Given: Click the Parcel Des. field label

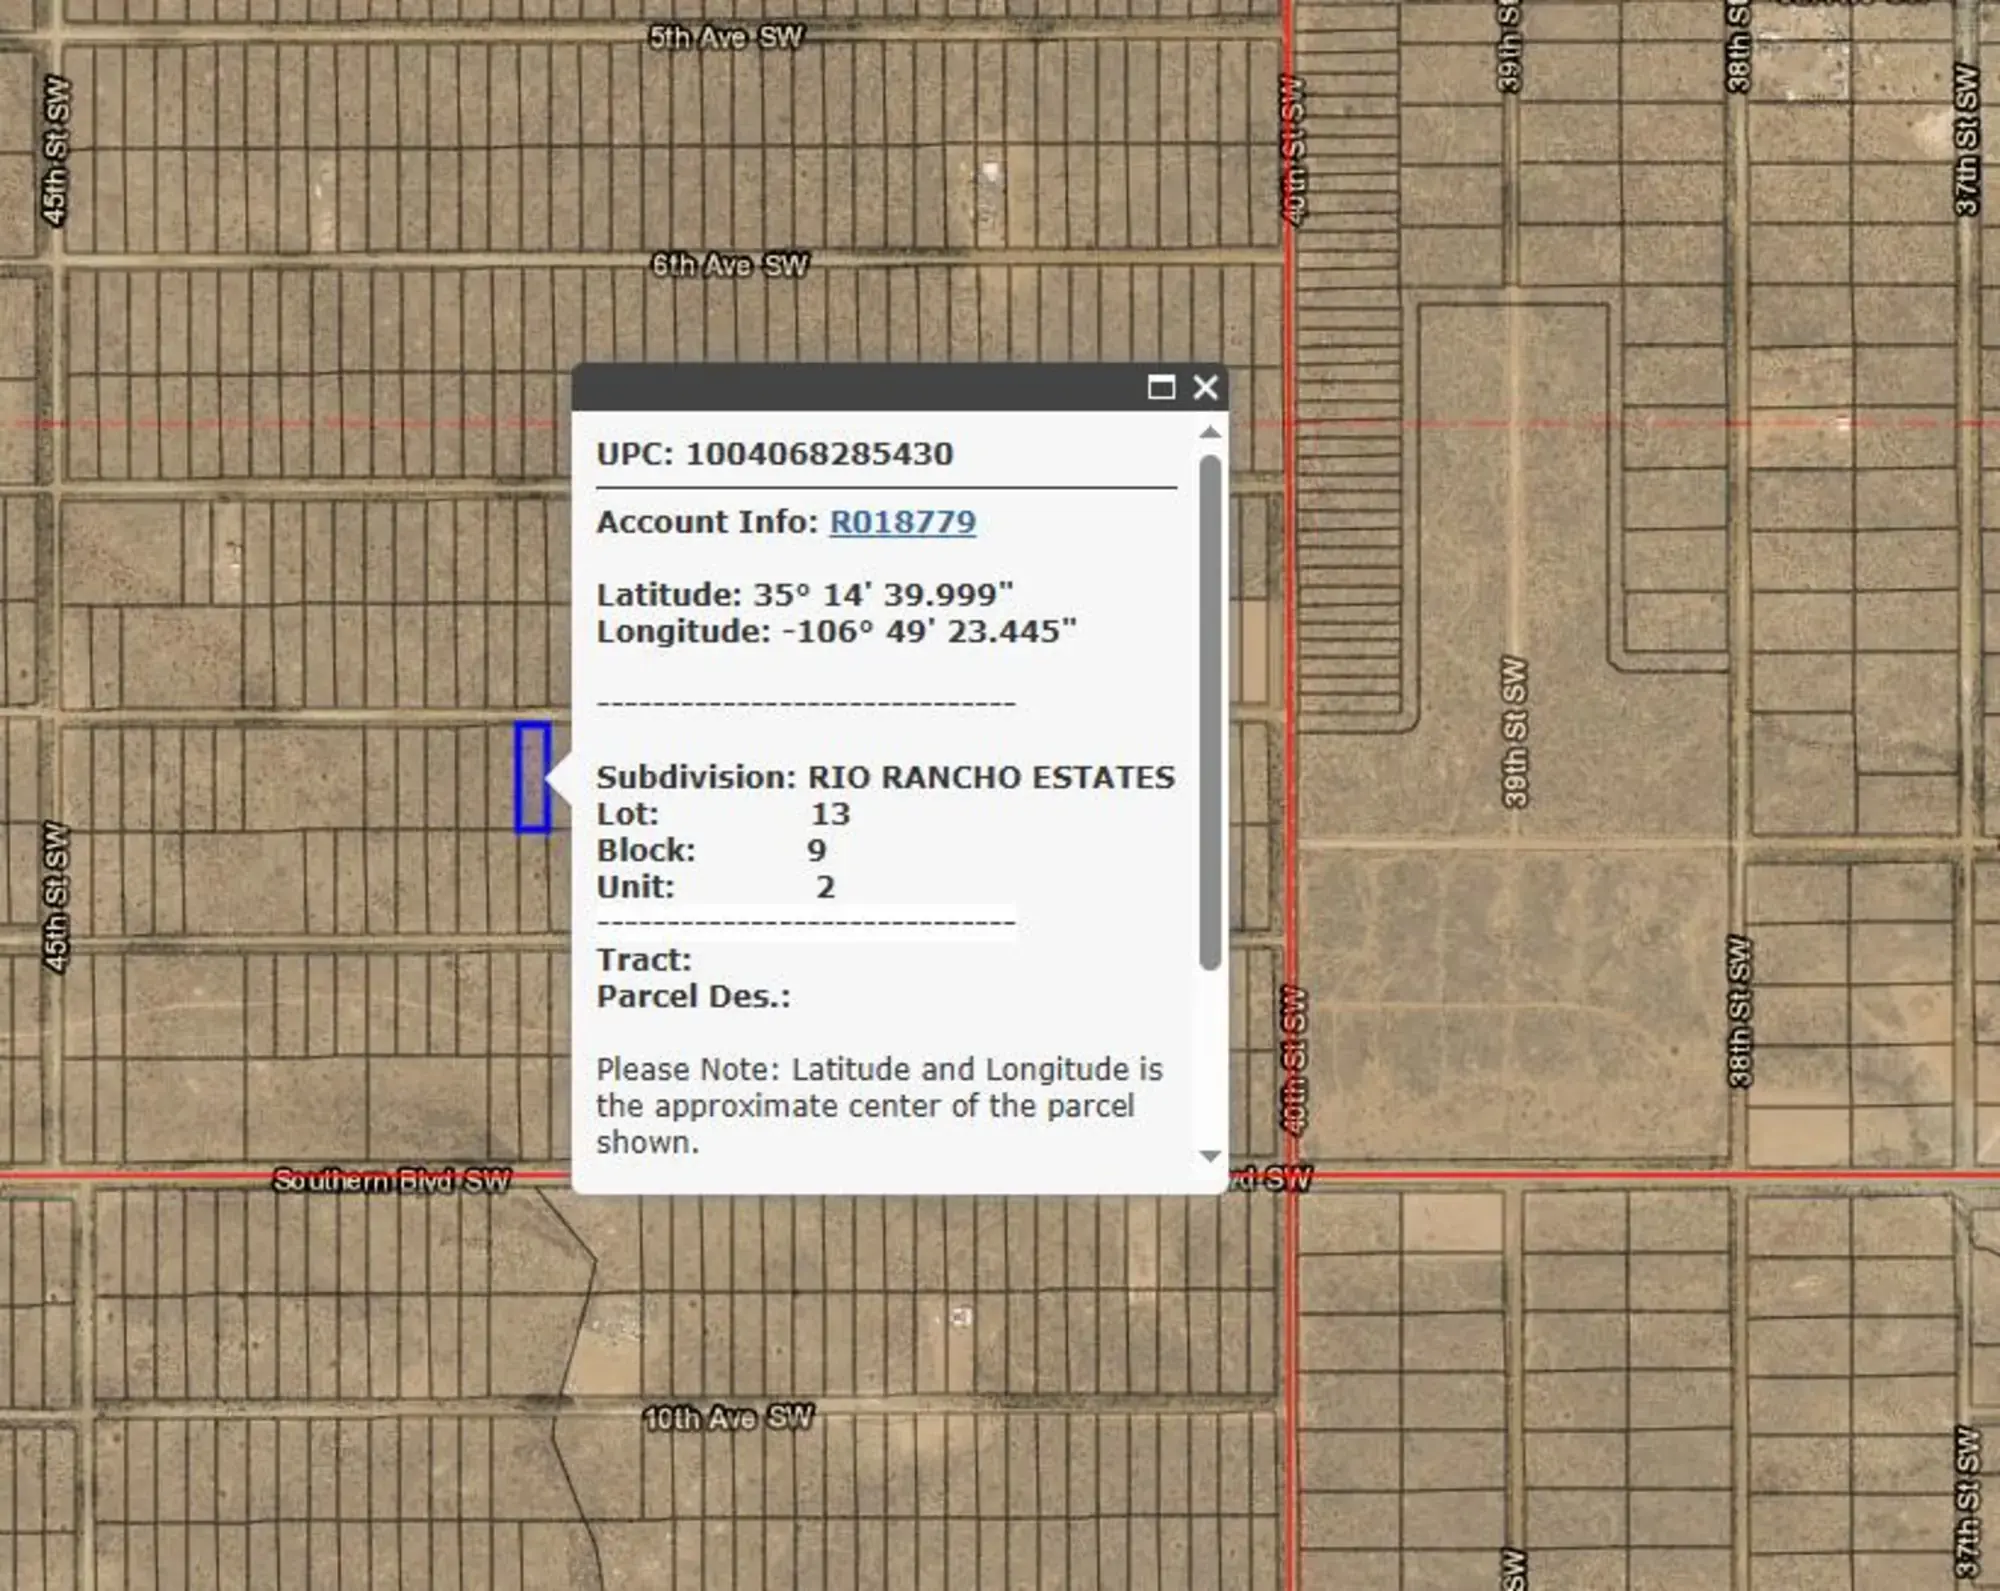Looking at the screenshot, I should [x=693, y=996].
